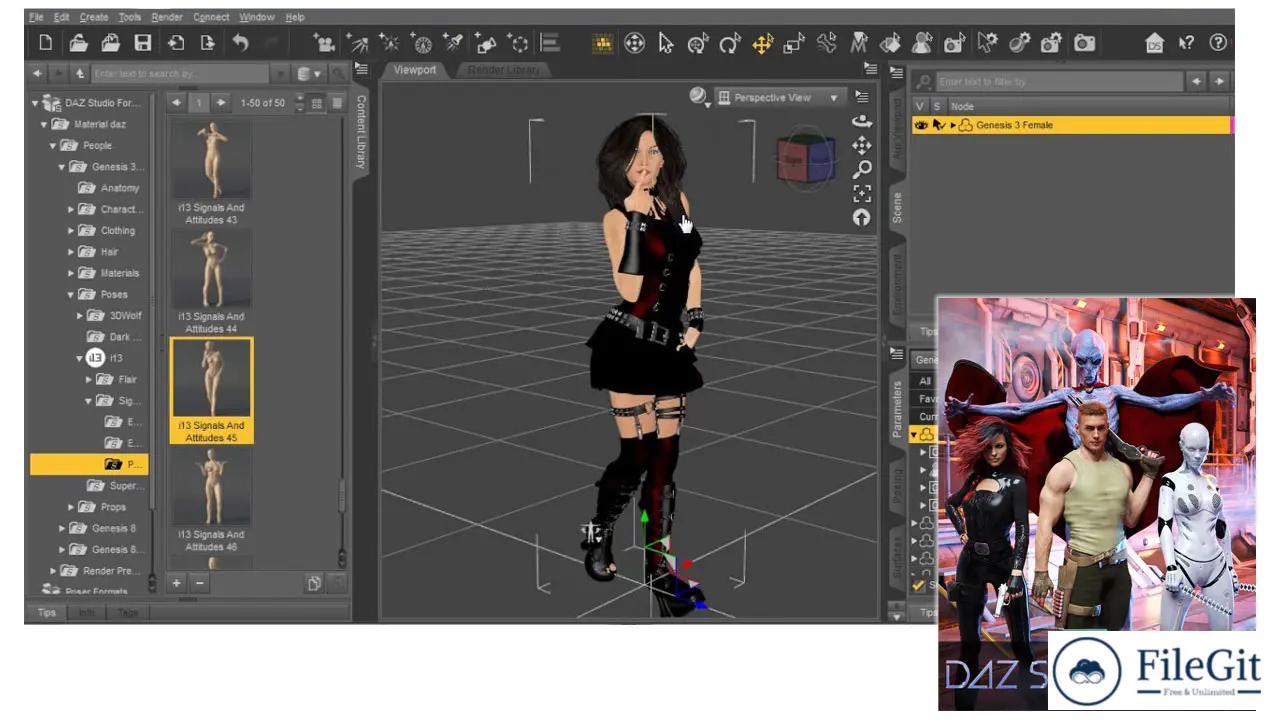Toggle visibility eye of Genesis 3 Female
1280x720 pixels.
[x=922, y=125]
